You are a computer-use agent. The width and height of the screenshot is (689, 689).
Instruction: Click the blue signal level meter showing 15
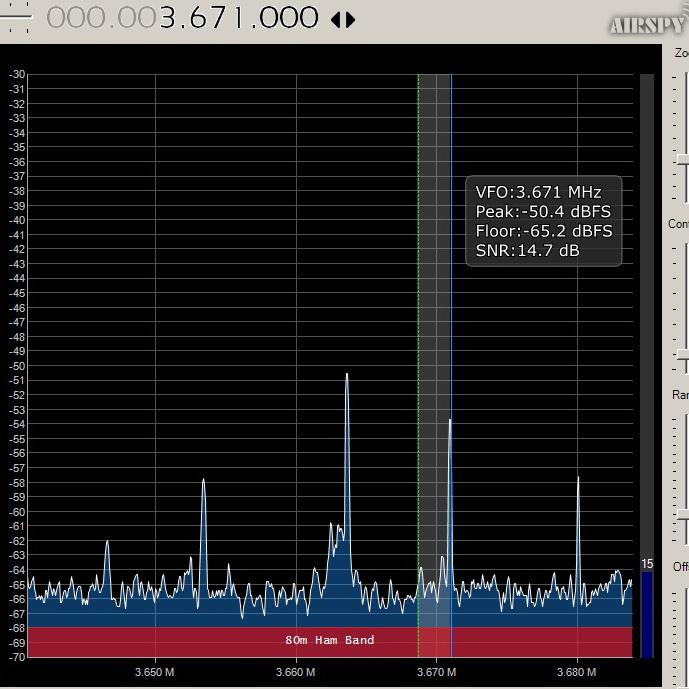[647, 614]
